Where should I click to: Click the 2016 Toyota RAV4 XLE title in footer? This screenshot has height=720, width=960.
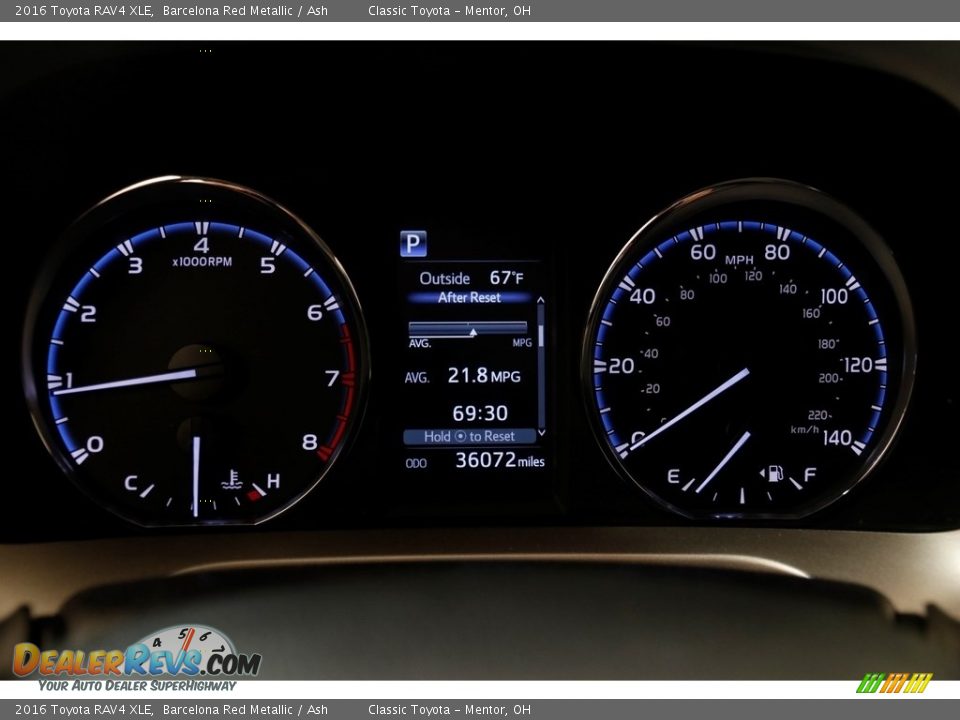click(84, 710)
